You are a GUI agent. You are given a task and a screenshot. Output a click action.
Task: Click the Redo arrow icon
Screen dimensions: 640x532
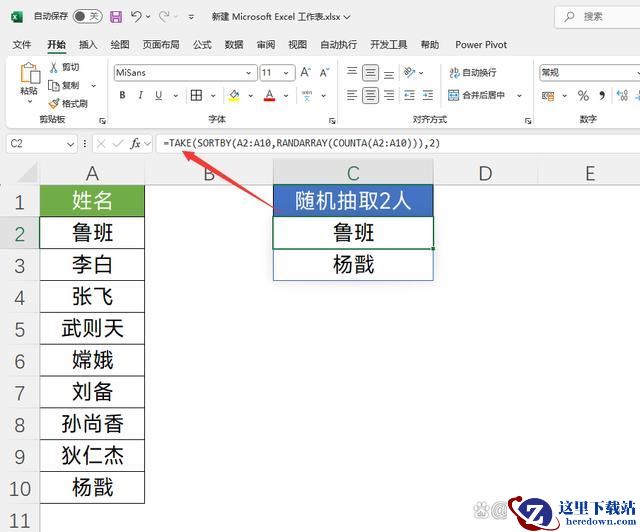click(164, 16)
